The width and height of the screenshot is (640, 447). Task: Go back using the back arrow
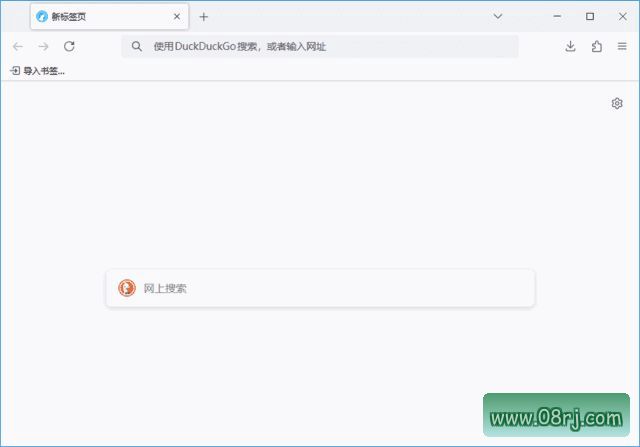[18, 47]
